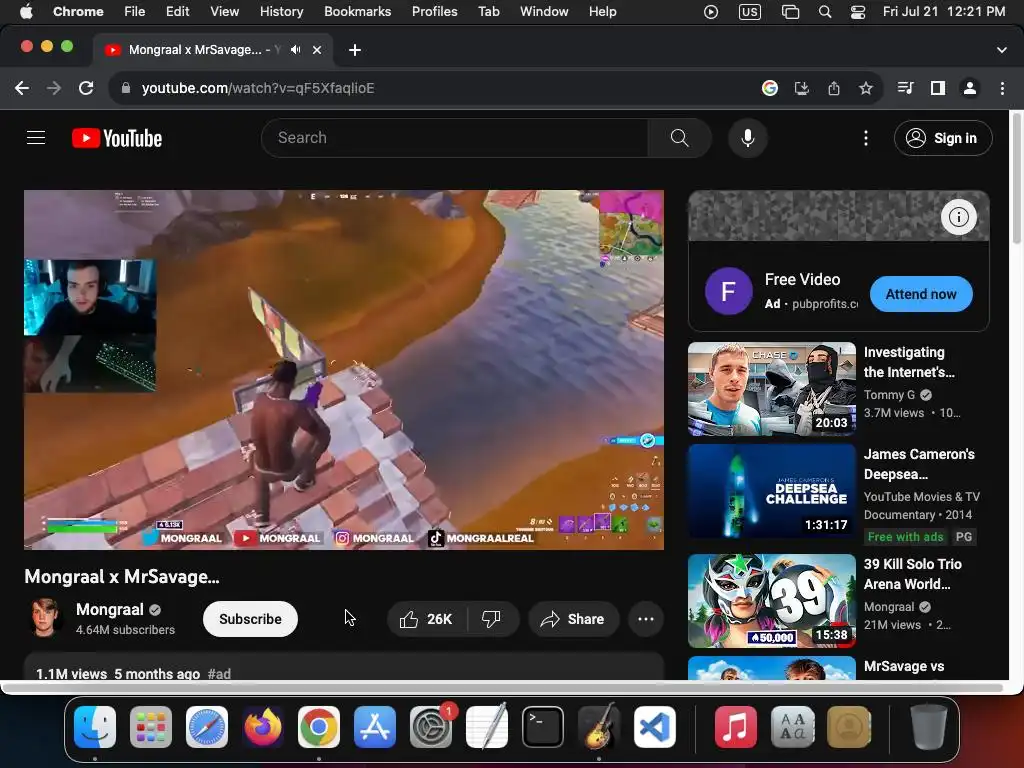
Task: Open YouTube settings three-dot menu
Action: click(x=865, y=138)
